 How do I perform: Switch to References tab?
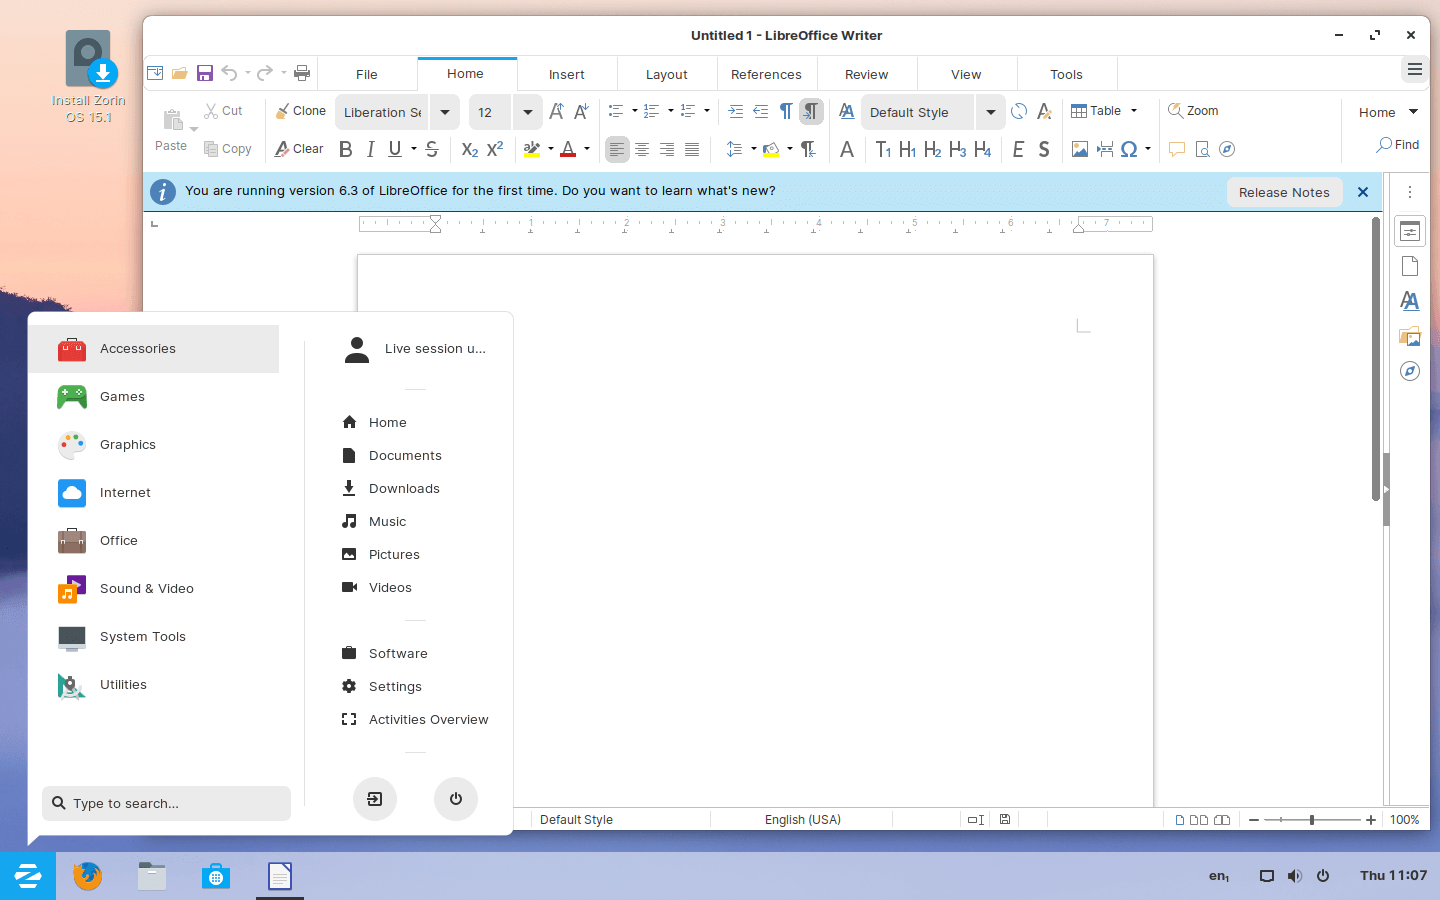coord(767,74)
